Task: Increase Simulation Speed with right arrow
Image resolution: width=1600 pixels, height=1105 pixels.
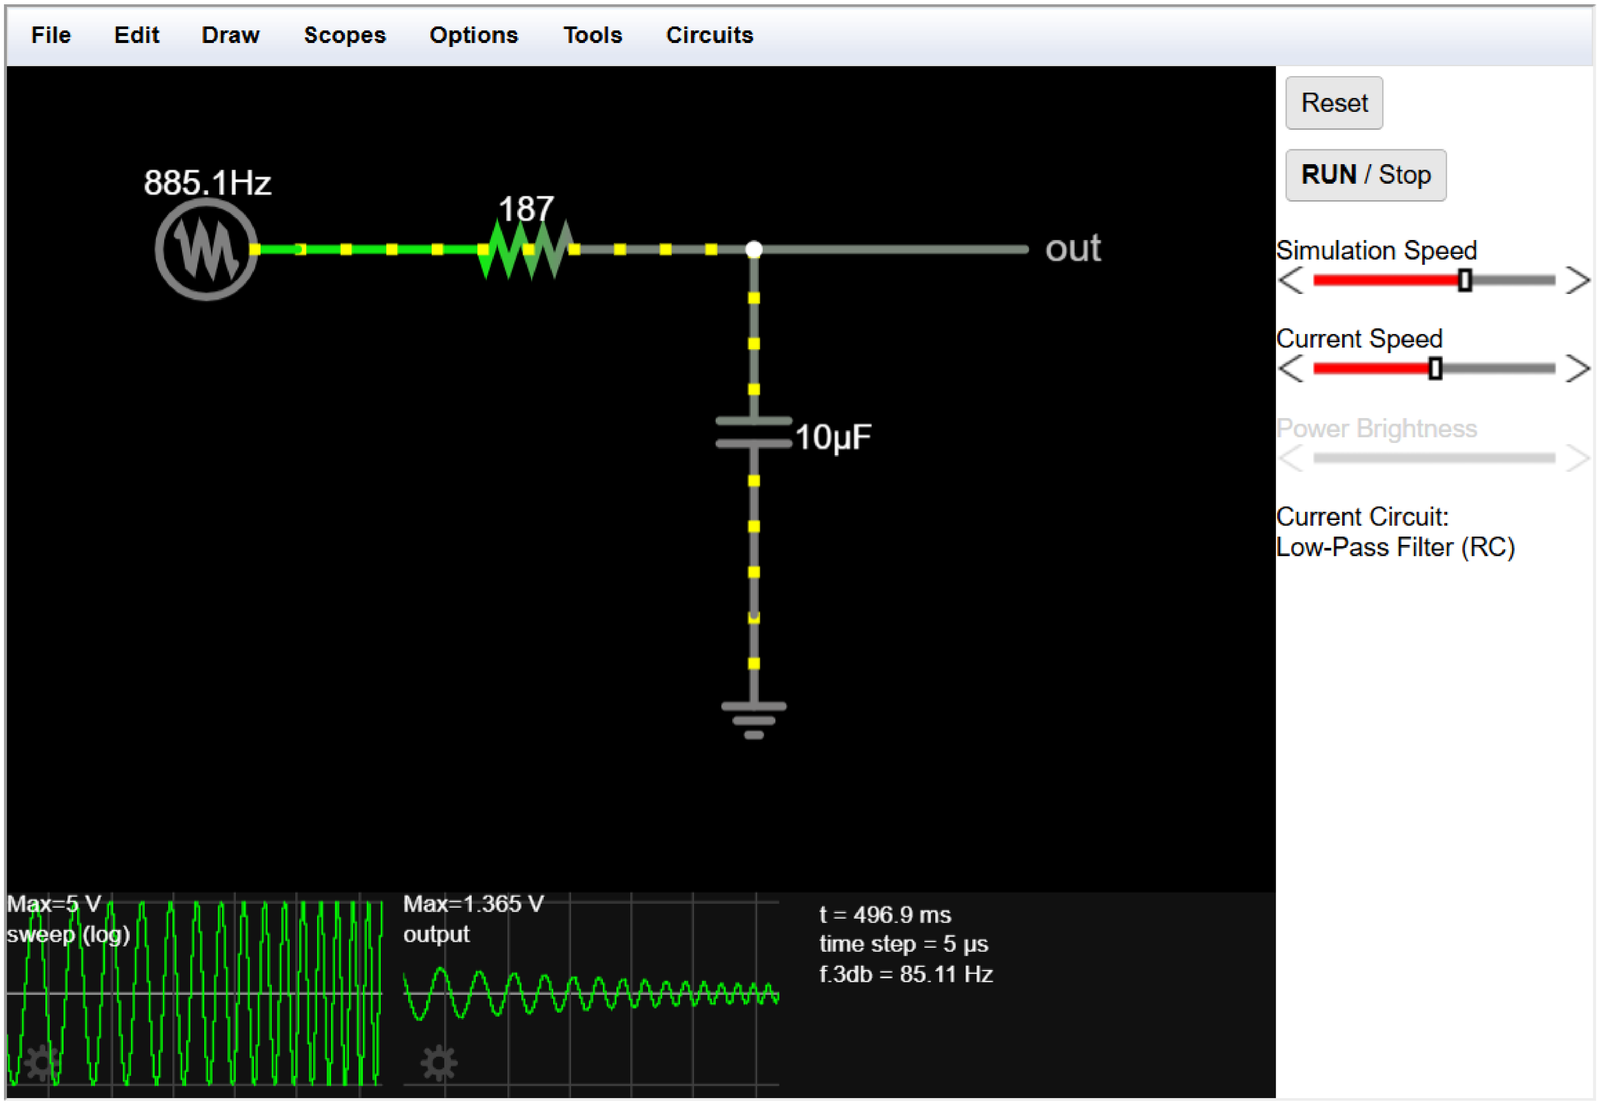Action: pyautogui.click(x=1577, y=281)
